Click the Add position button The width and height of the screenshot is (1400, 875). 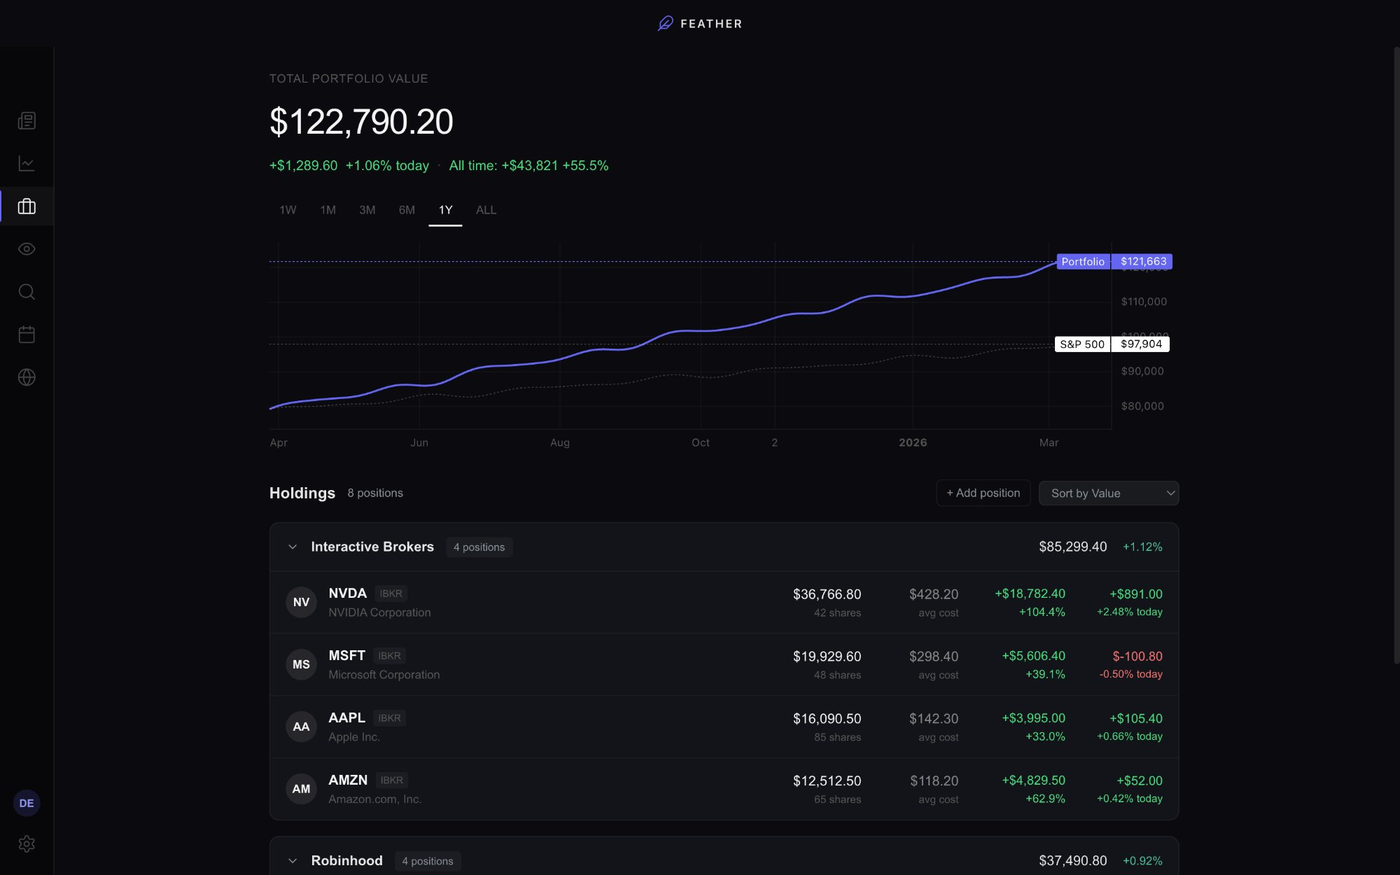click(x=983, y=493)
